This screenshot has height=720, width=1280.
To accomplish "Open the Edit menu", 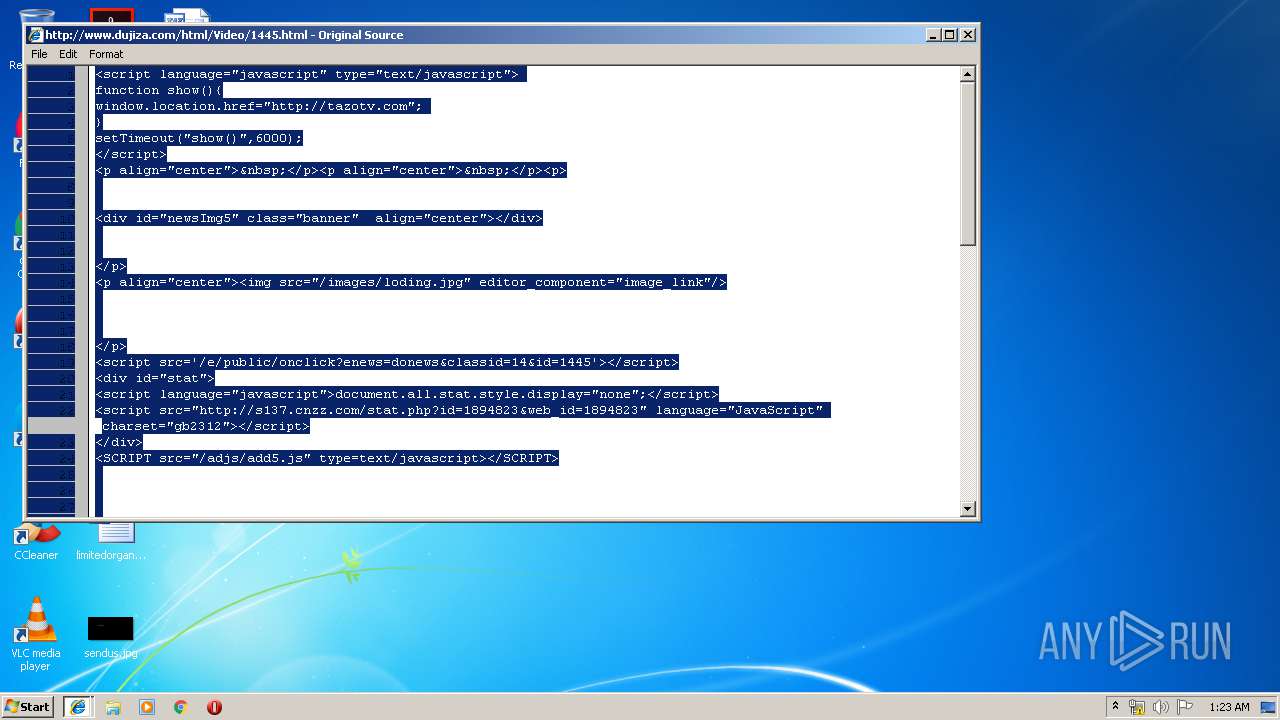I will click(x=68, y=54).
